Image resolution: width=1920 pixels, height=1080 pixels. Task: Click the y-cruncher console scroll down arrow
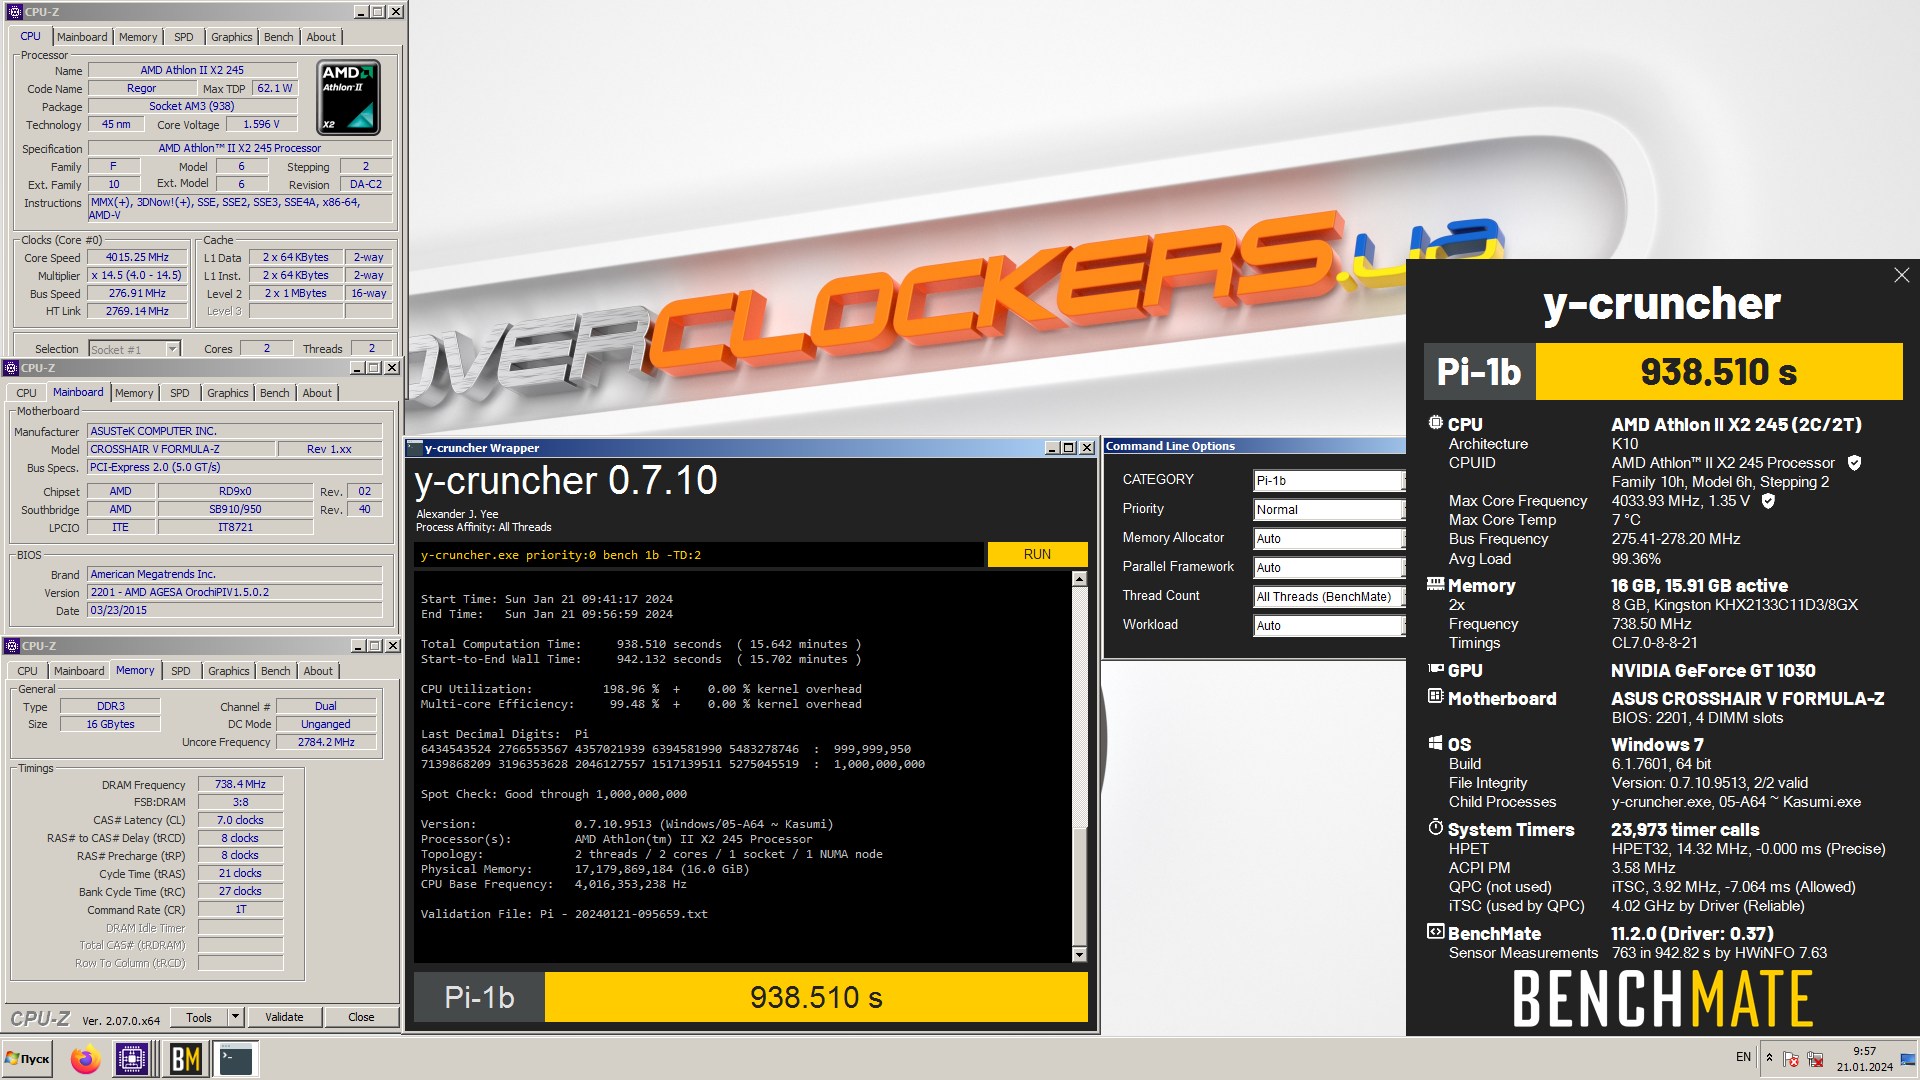tap(1079, 955)
